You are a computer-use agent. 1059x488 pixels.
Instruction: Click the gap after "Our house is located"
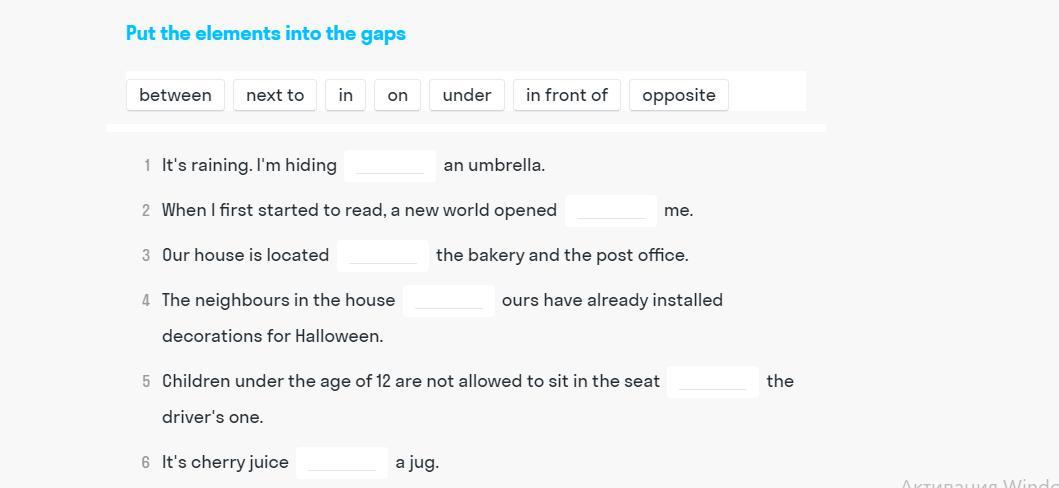383,255
